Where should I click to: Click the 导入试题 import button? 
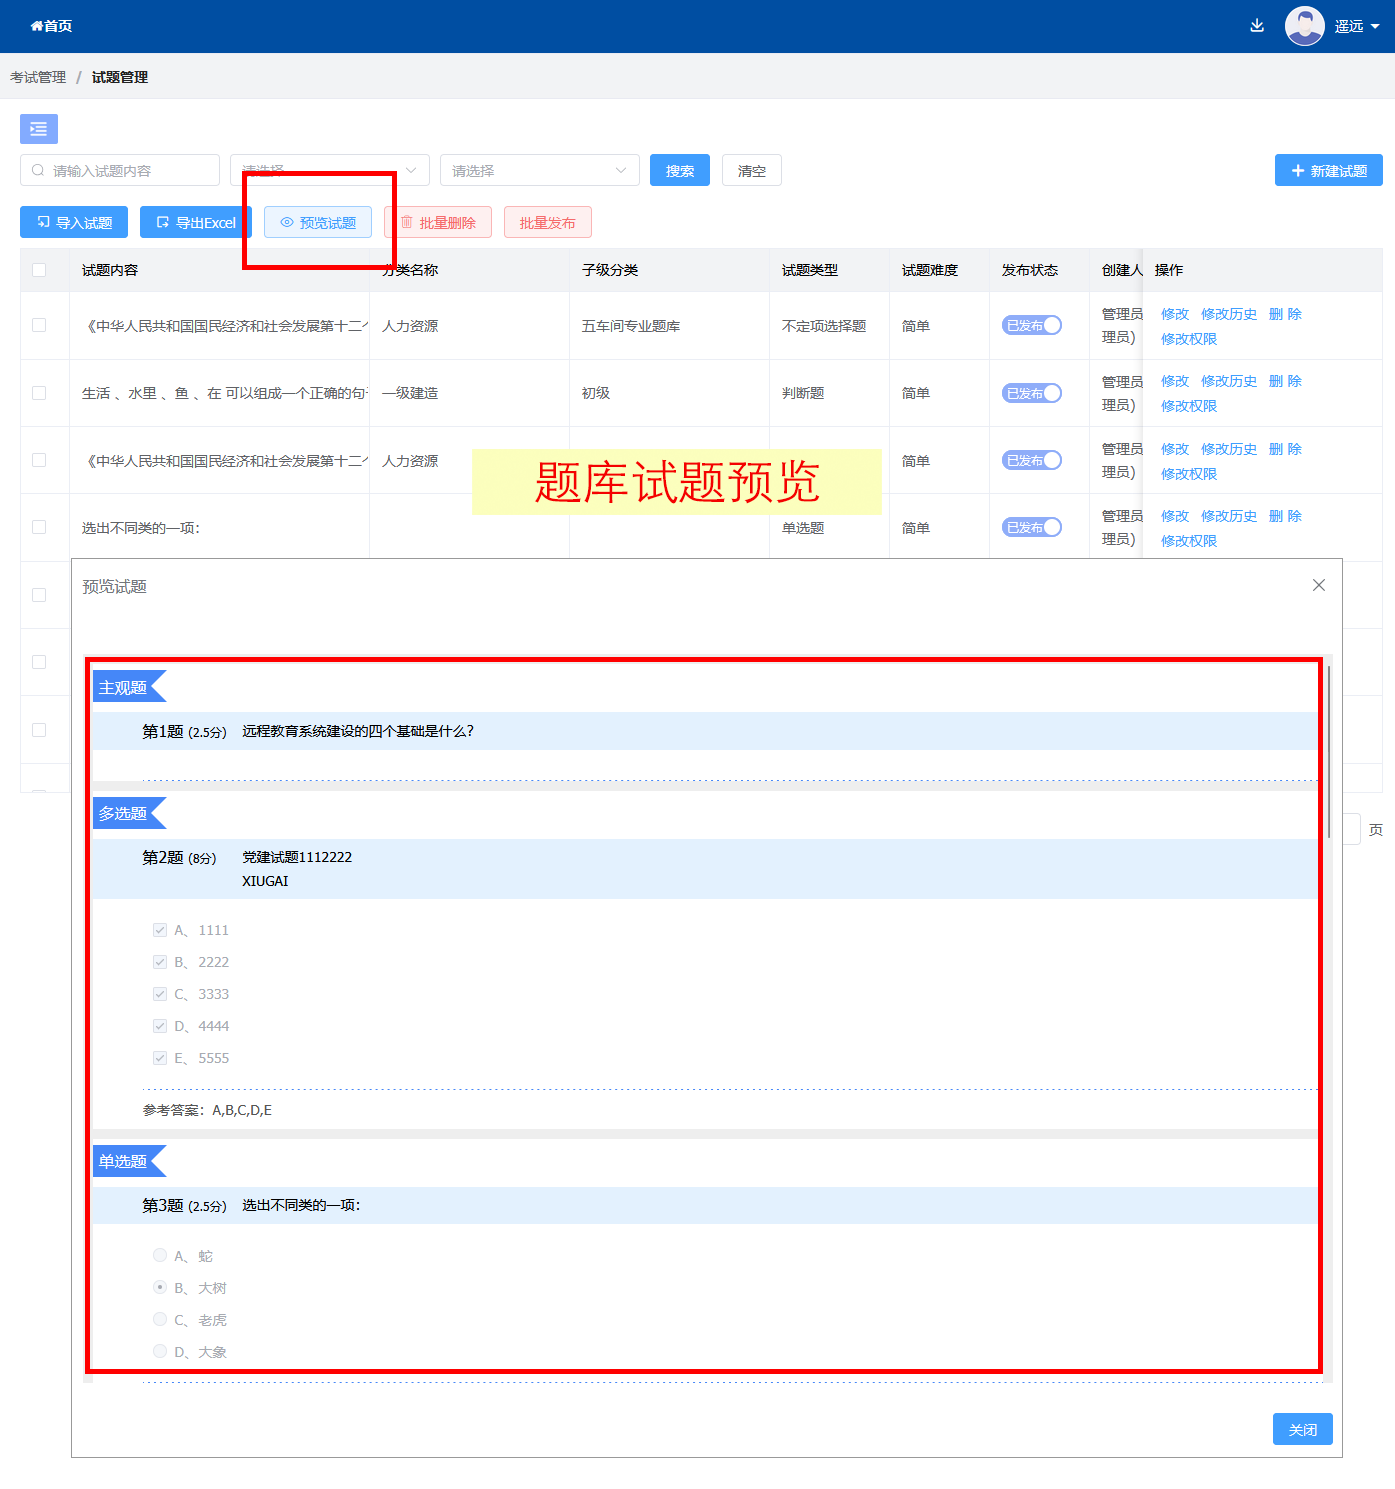(x=74, y=222)
